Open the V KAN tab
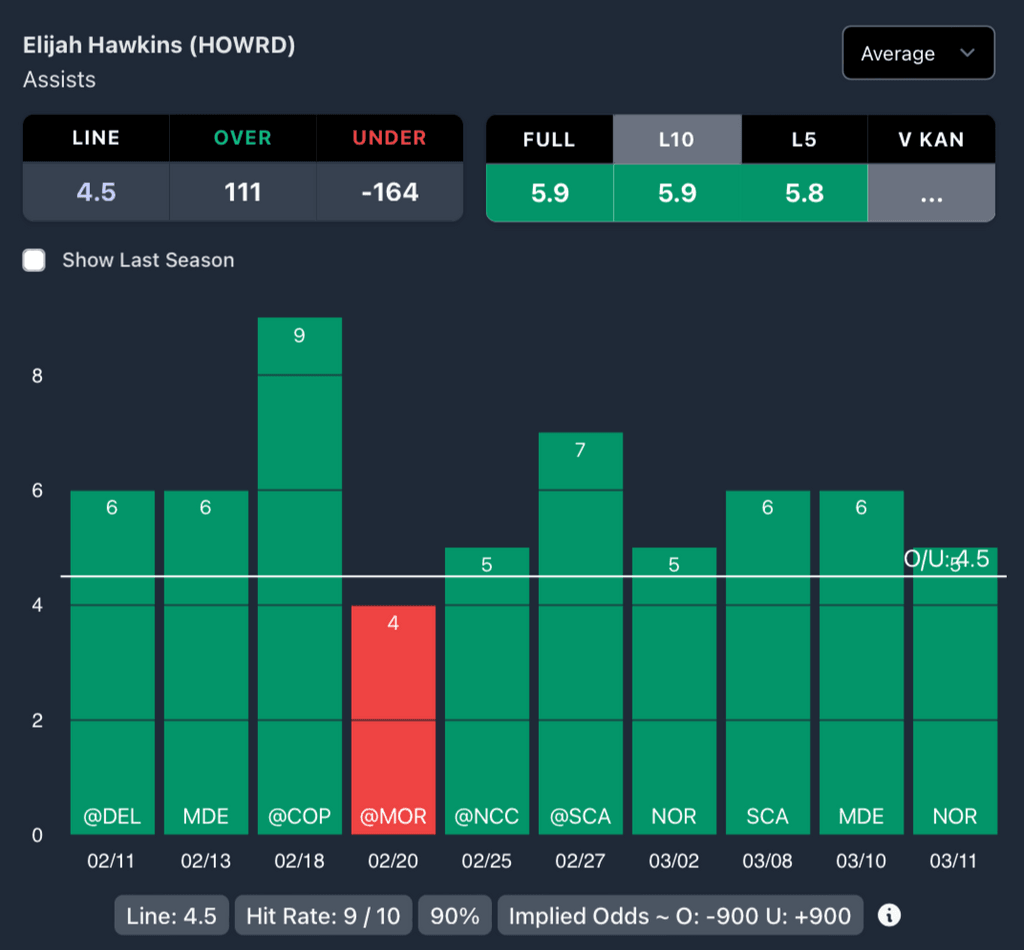 [x=931, y=139]
